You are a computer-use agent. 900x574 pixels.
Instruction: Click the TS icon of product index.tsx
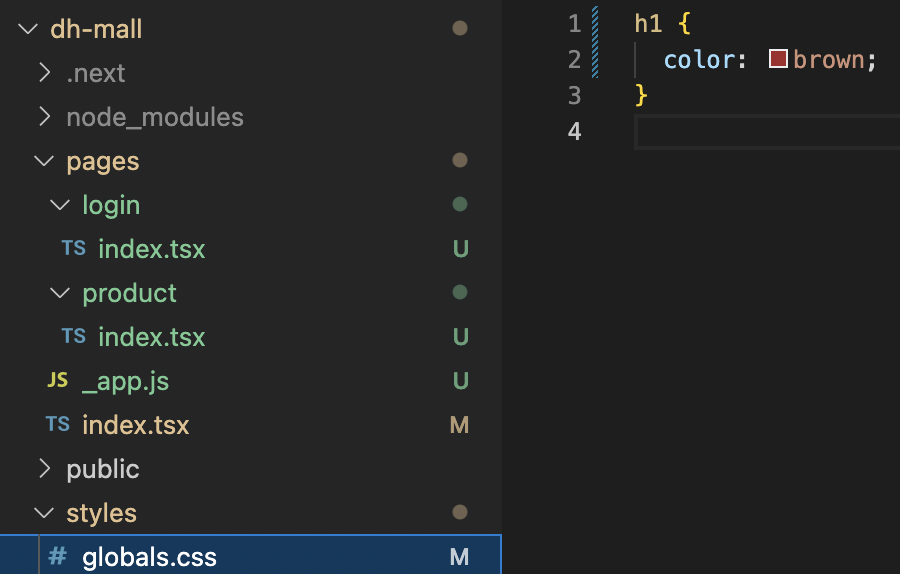[73, 336]
